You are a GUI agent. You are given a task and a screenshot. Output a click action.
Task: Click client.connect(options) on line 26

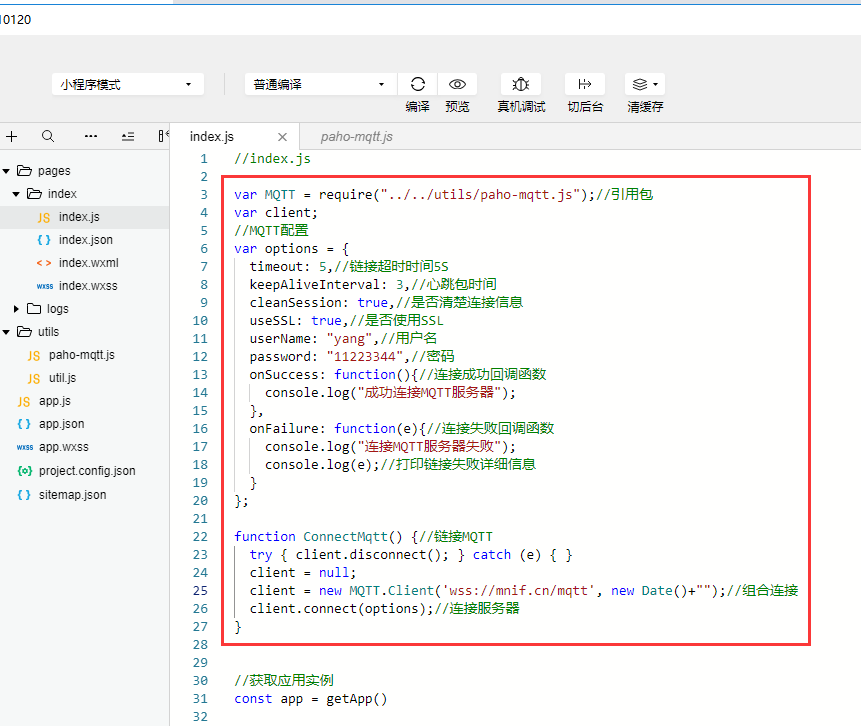[x=338, y=609]
